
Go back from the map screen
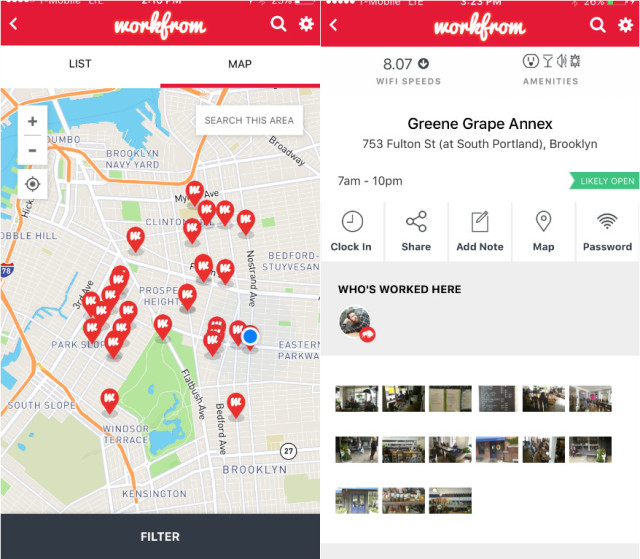[13, 24]
